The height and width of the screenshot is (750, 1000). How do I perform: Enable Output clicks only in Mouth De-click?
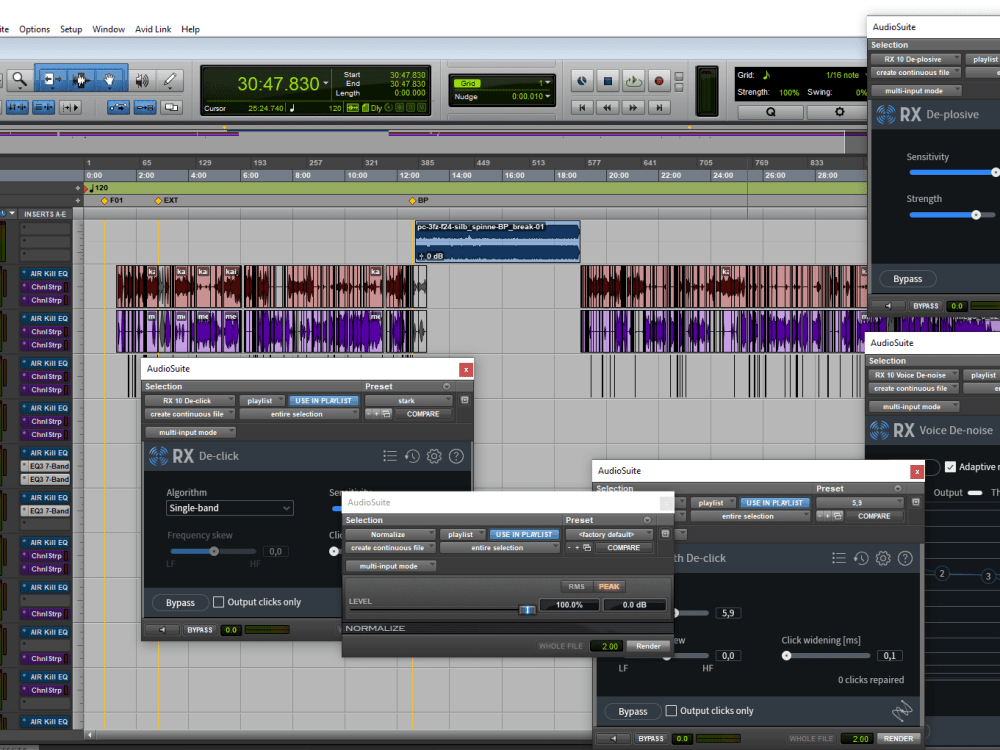[x=671, y=710]
